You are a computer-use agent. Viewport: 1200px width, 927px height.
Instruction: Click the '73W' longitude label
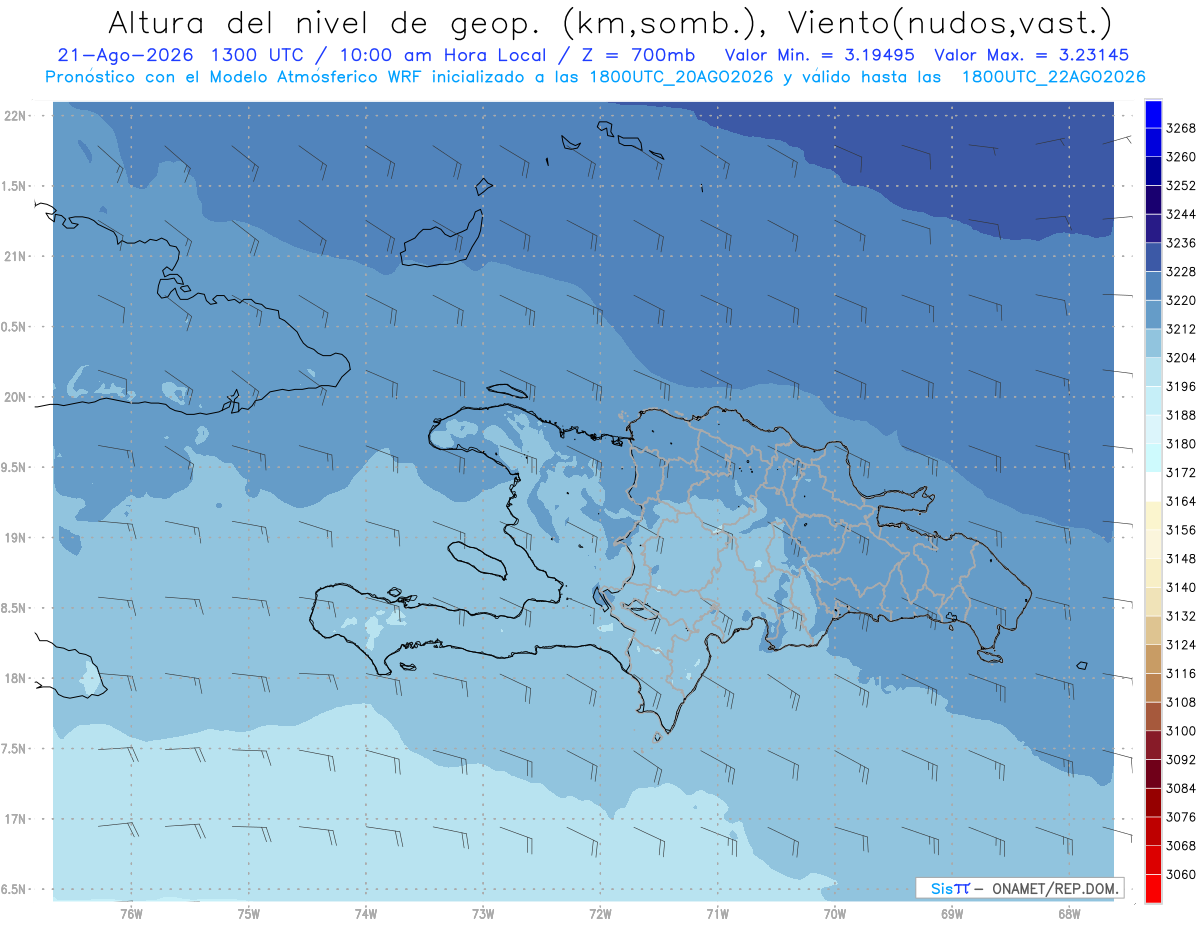pos(483,913)
